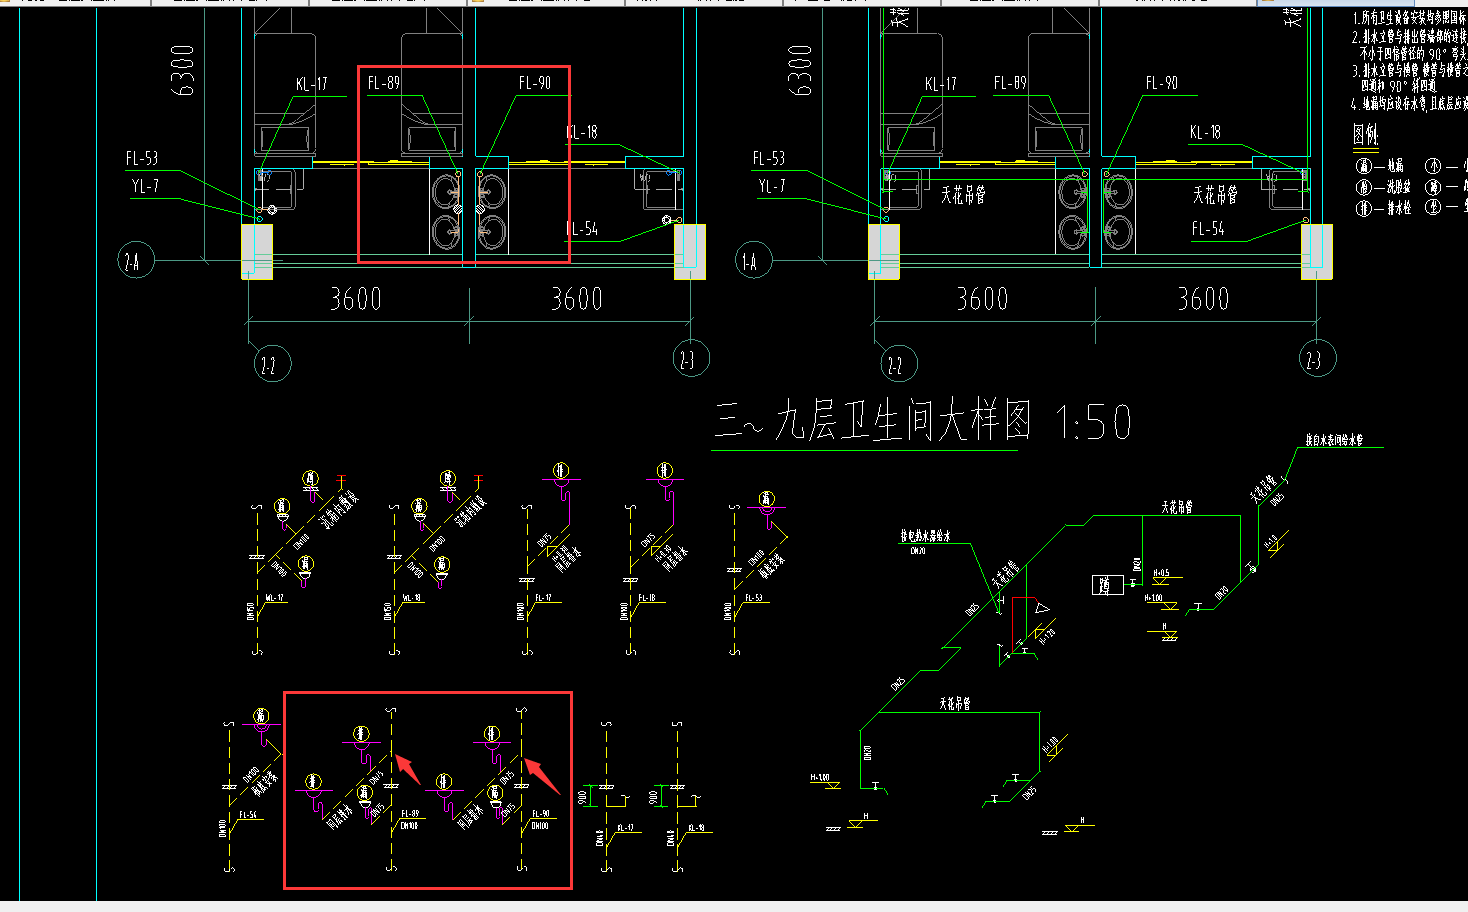The image size is (1468, 912).
Task: Select the WL-17 riser label
Action: pyautogui.click(x=274, y=598)
